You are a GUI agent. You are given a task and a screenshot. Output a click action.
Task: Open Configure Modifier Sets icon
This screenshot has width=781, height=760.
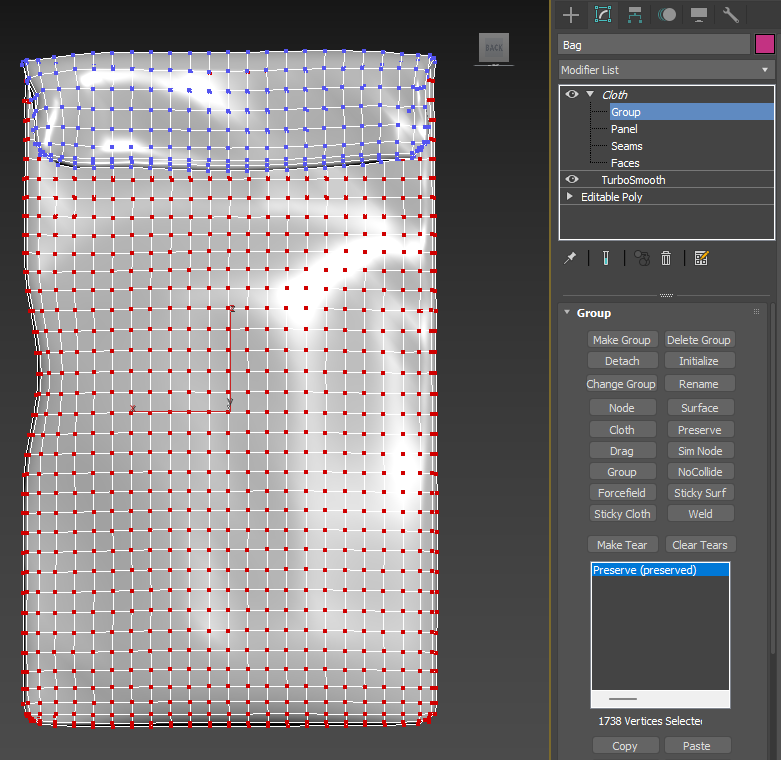tap(701, 258)
